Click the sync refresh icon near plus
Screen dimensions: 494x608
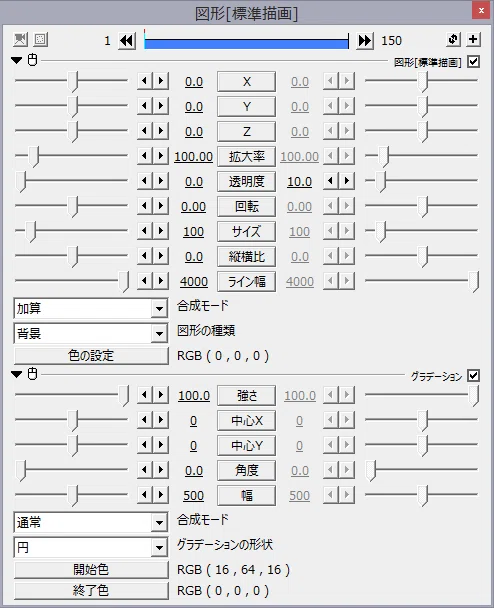[453, 39]
